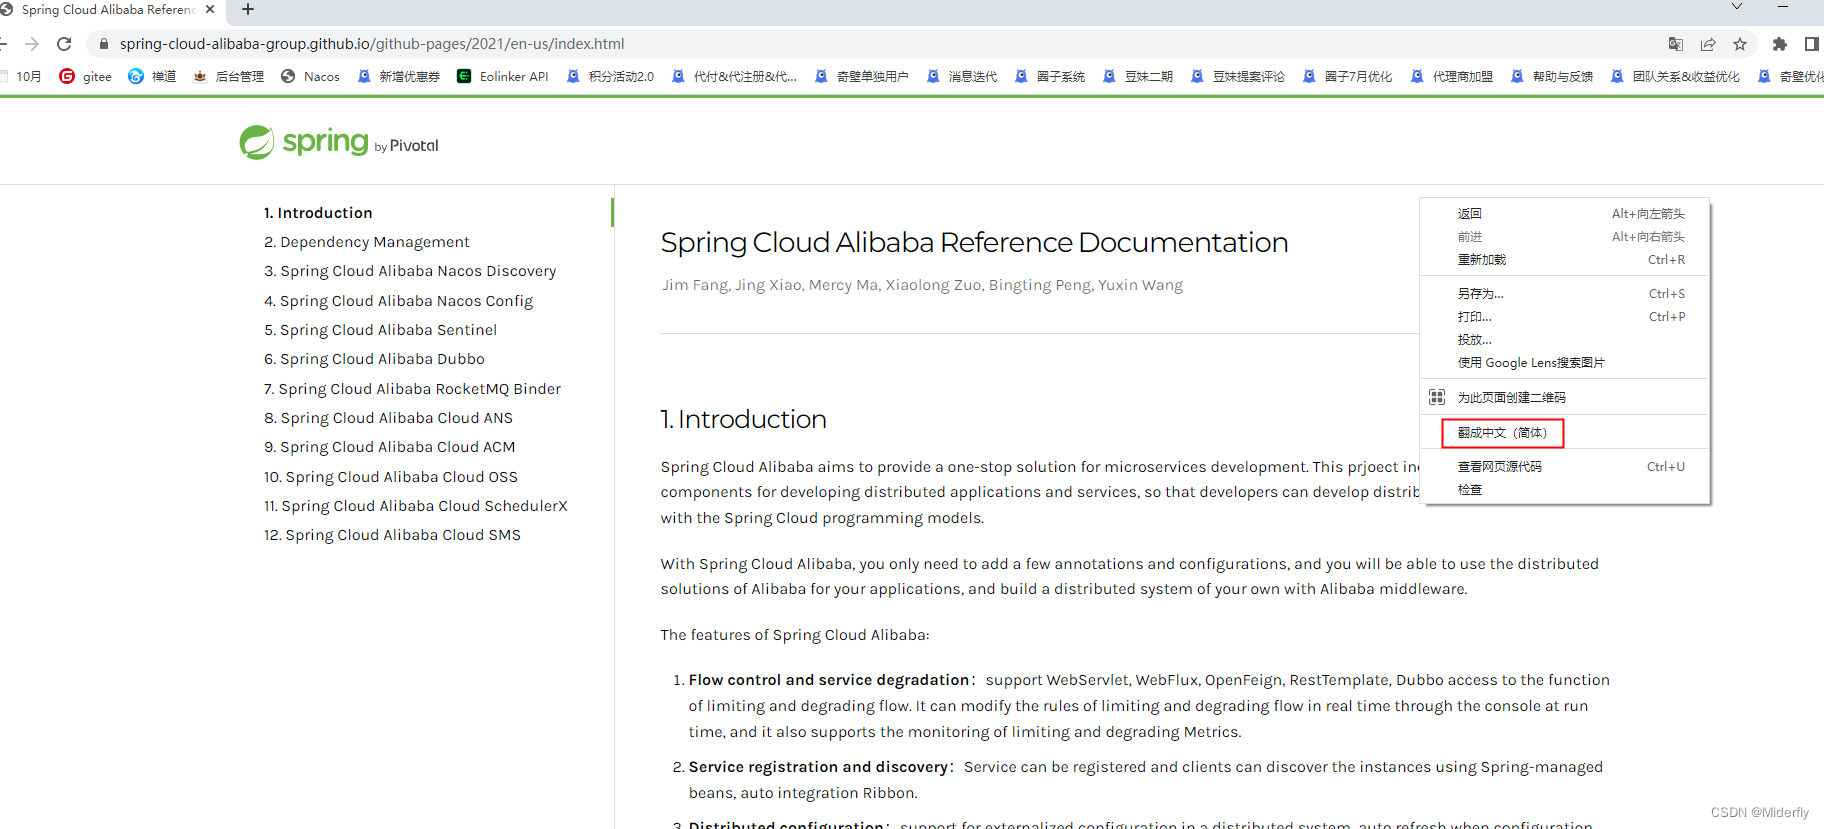Open the Nacos bookmark
Screen dimensions: 1824x829
(x=310, y=76)
